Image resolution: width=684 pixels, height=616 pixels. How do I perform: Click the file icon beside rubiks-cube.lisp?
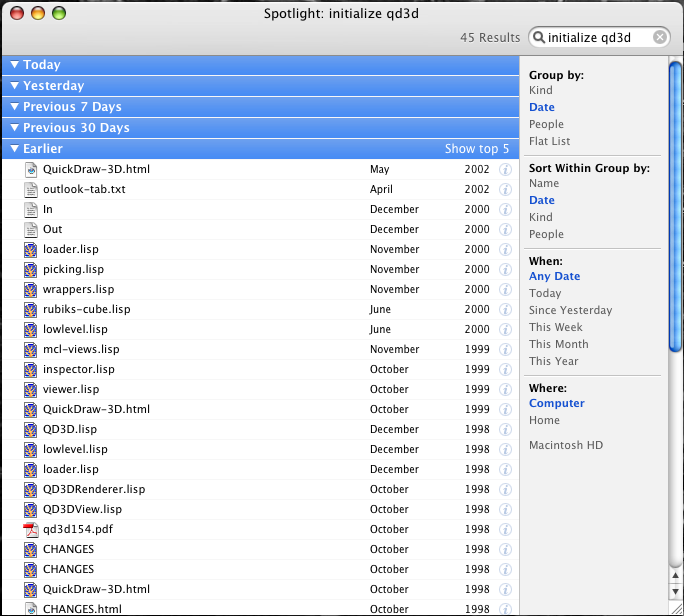coord(31,310)
